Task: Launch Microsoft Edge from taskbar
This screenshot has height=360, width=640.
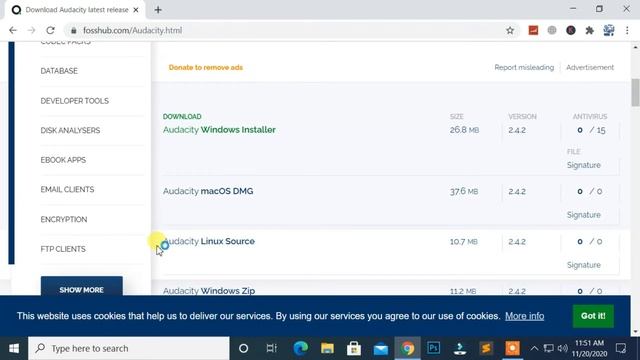Action: point(301,348)
